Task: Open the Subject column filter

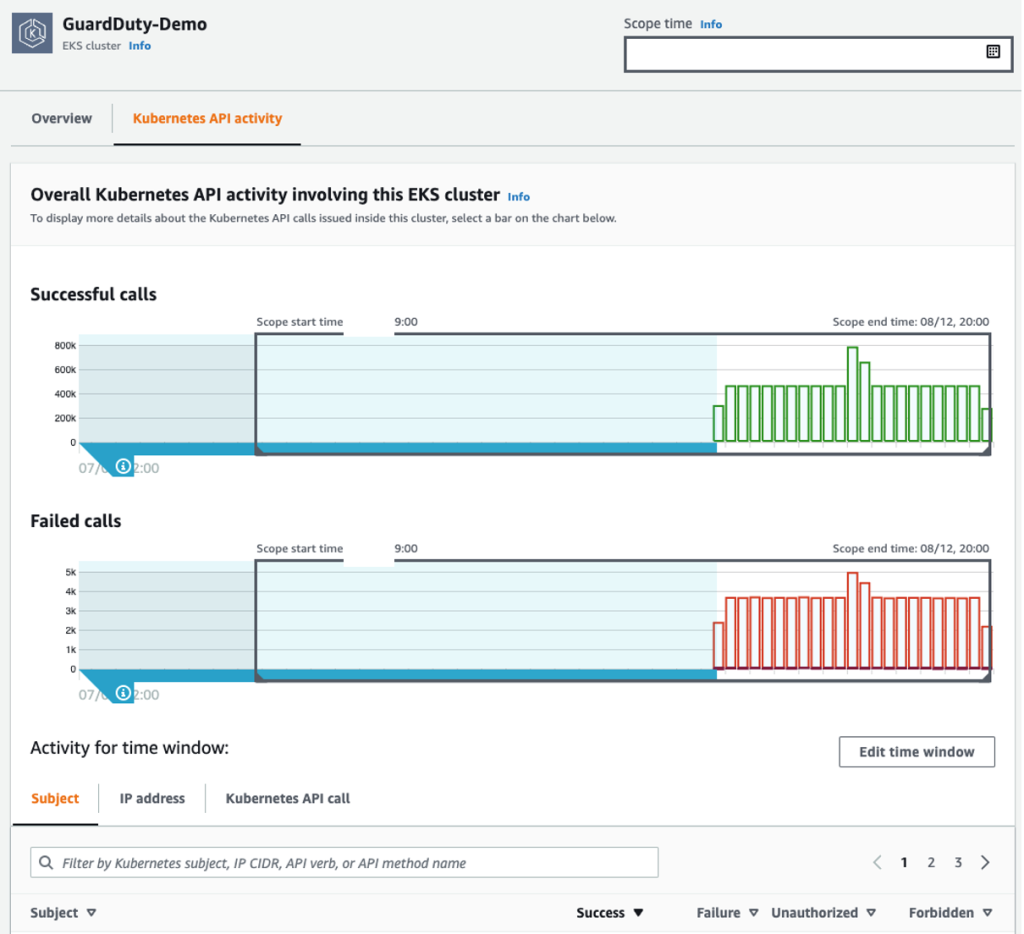Action: [x=90, y=912]
